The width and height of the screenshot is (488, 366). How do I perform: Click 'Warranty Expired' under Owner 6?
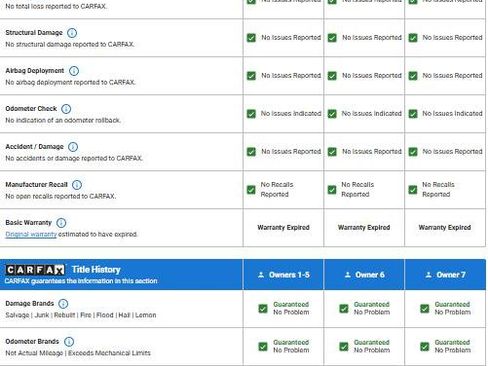(364, 228)
